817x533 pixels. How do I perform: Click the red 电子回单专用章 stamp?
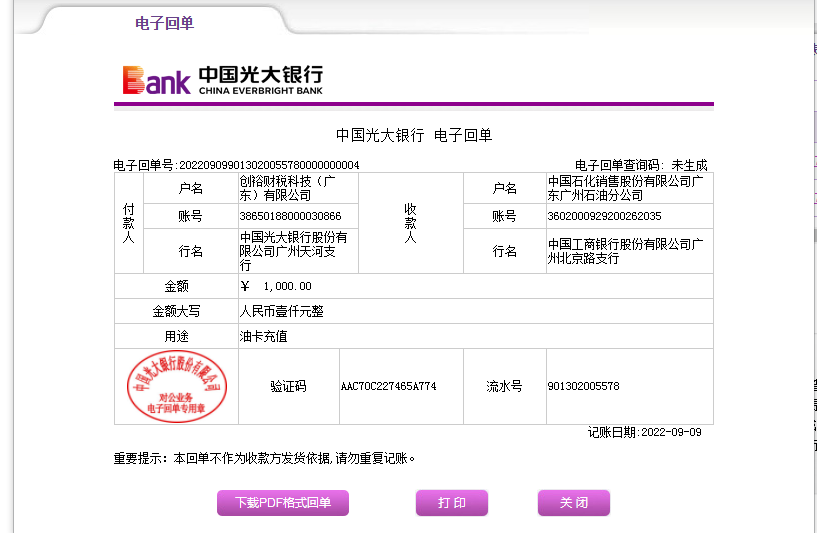pyautogui.click(x=176, y=387)
